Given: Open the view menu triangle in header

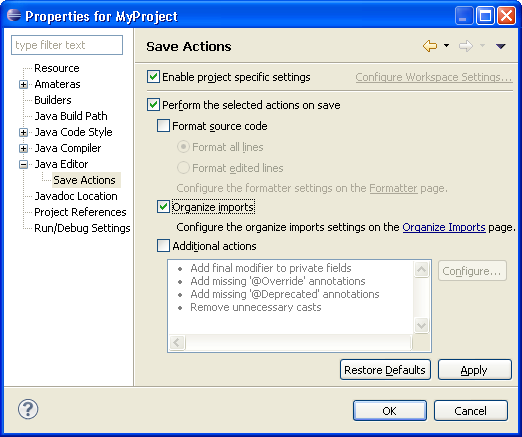Looking at the screenshot, I should click(501, 46).
